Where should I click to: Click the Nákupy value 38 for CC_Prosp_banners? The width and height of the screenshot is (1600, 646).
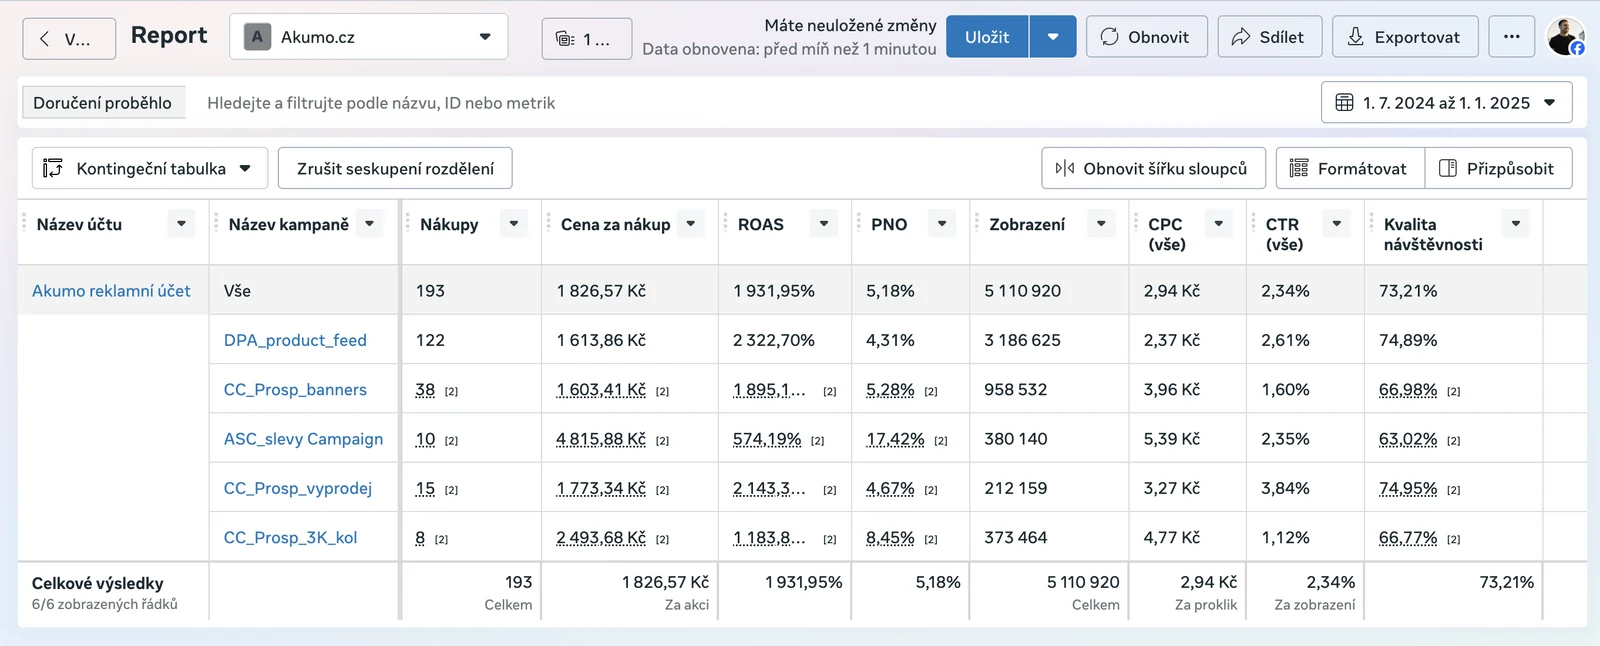(425, 390)
